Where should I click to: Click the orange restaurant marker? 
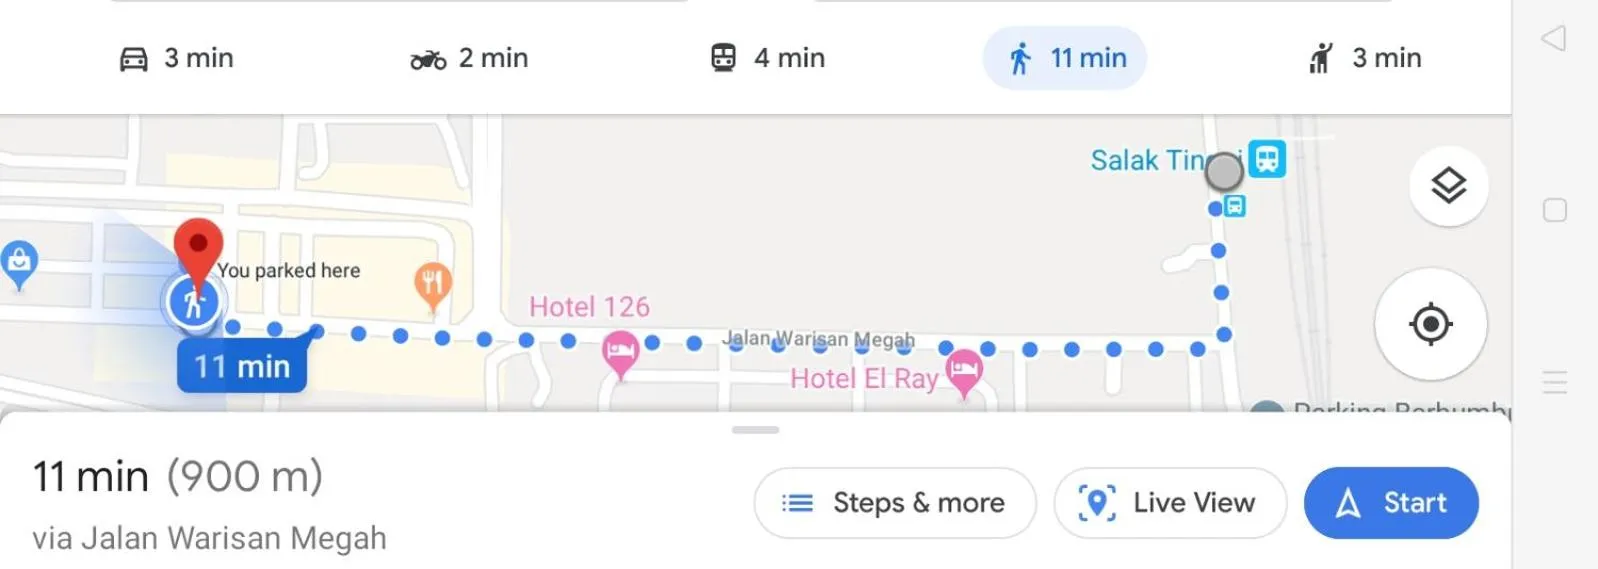(432, 284)
